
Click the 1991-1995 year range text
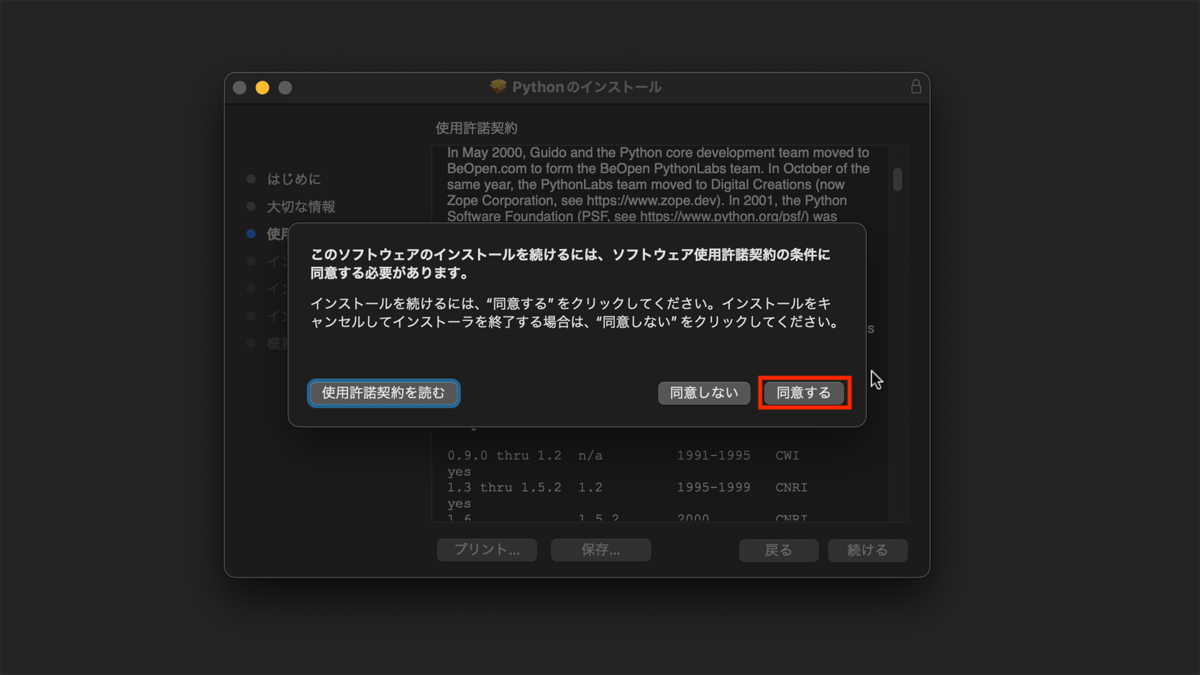click(713, 456)
